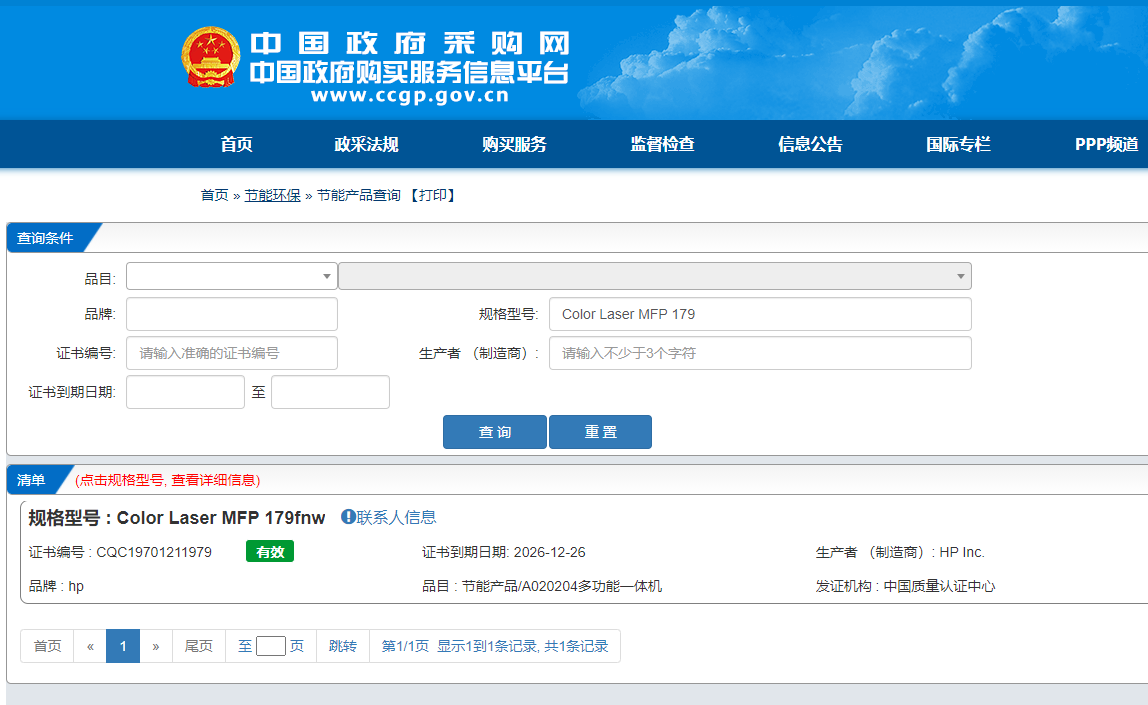Click the 查询 search button

point(494,432)
